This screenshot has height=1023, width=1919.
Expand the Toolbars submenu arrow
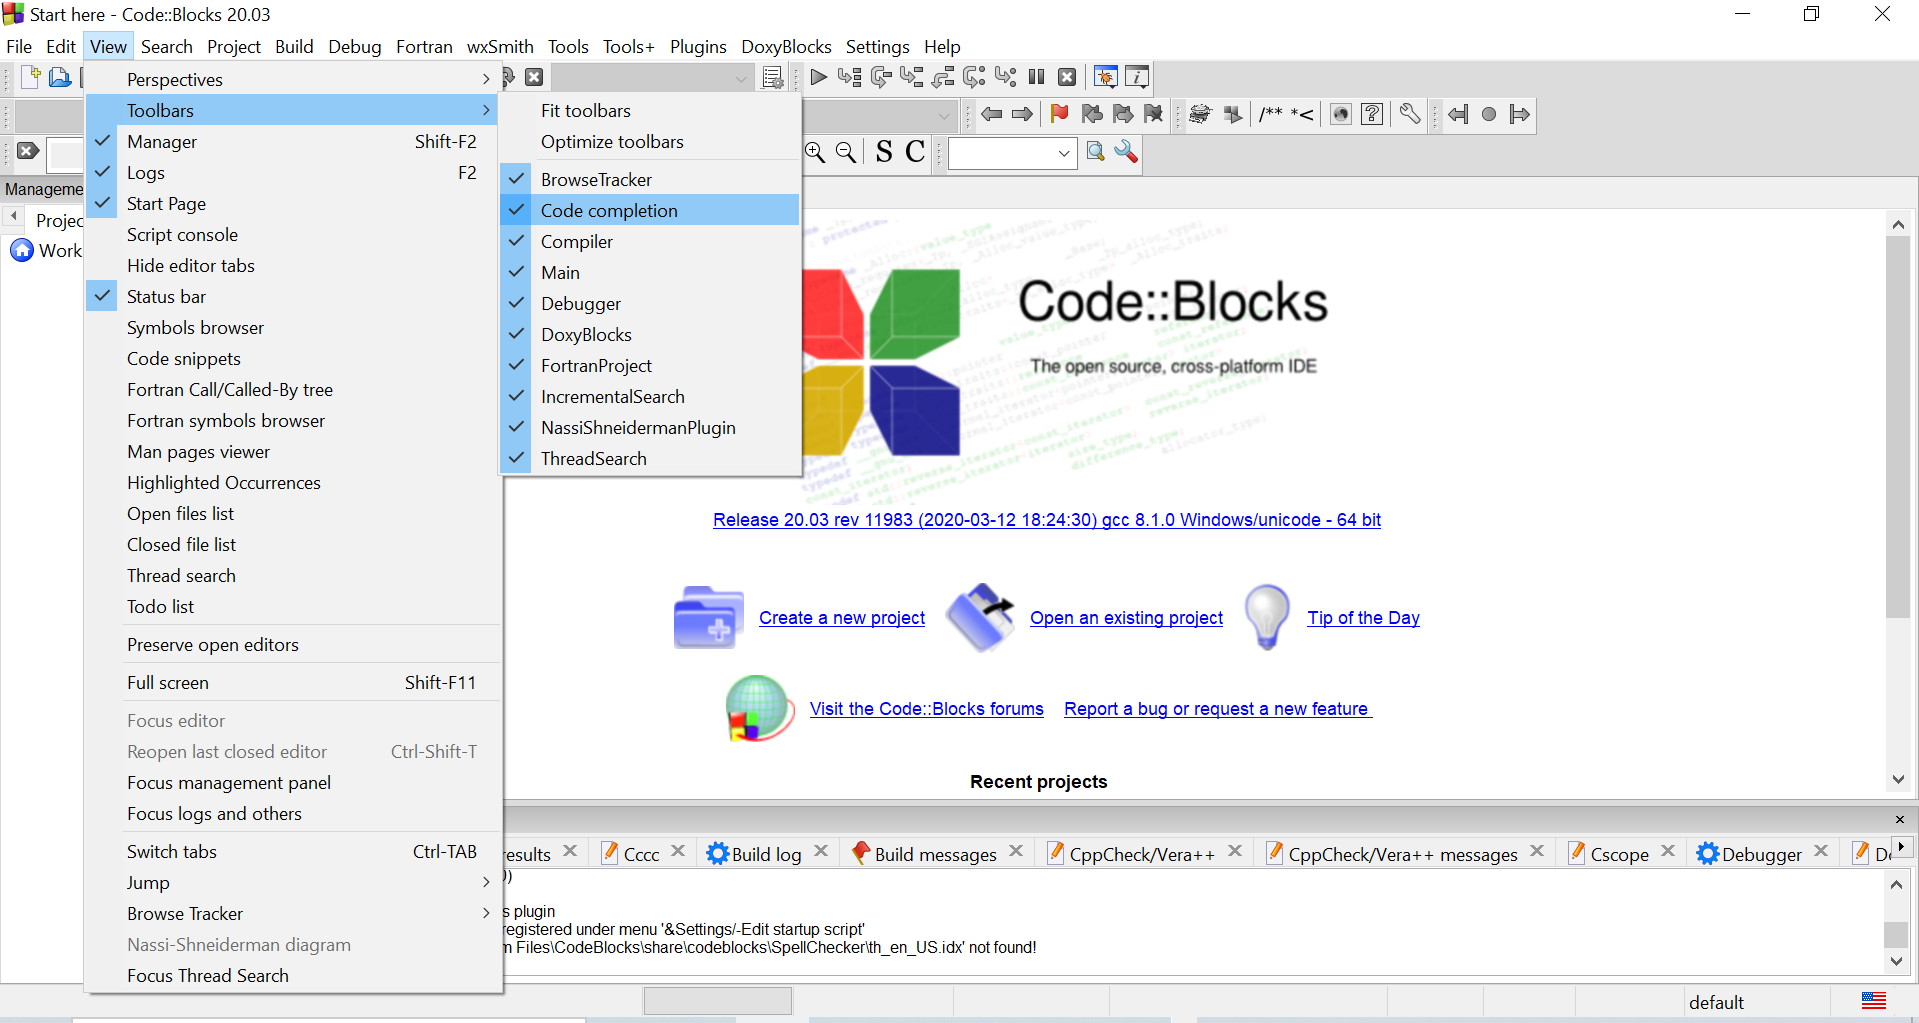point(486,111)
